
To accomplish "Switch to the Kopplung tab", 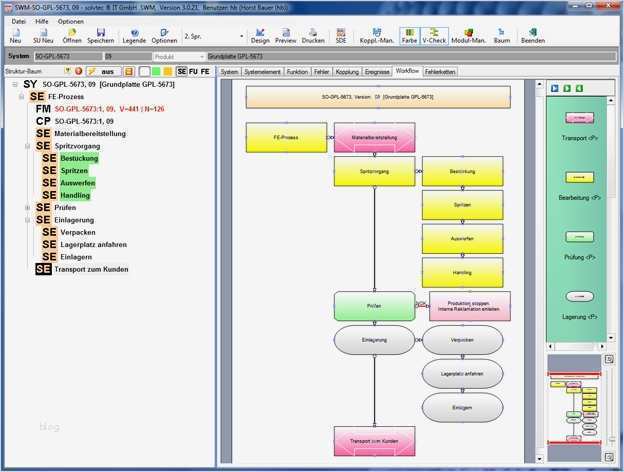I will click(x=347, y=72).
